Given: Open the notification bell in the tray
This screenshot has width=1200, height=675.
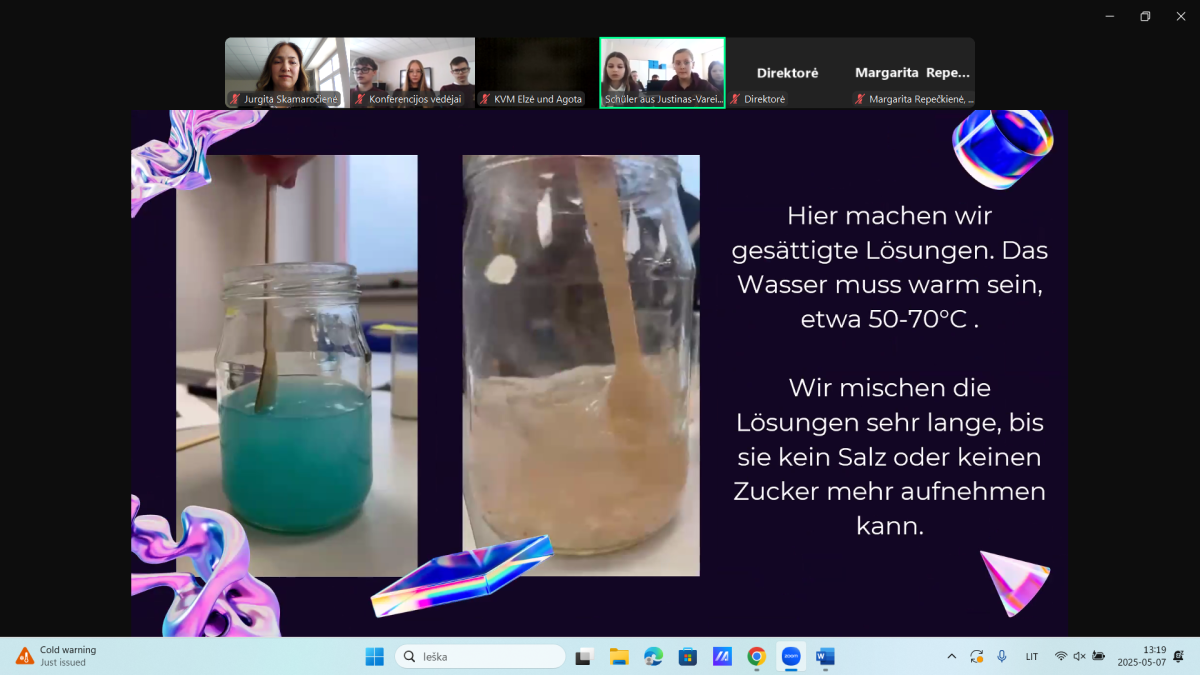Looking at the screenshot, I should click(1178, 657).
